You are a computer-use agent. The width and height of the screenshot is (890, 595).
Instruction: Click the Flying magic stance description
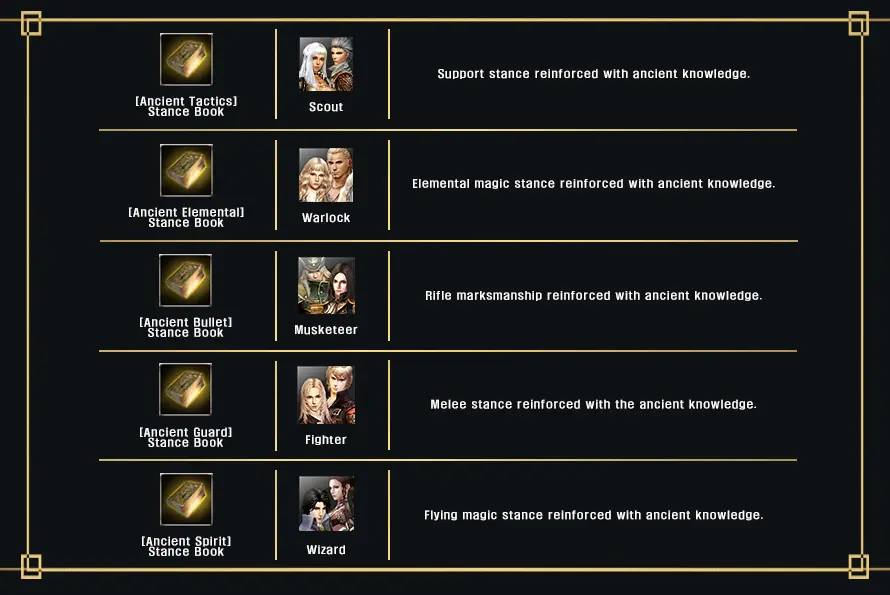click(593, 515)
